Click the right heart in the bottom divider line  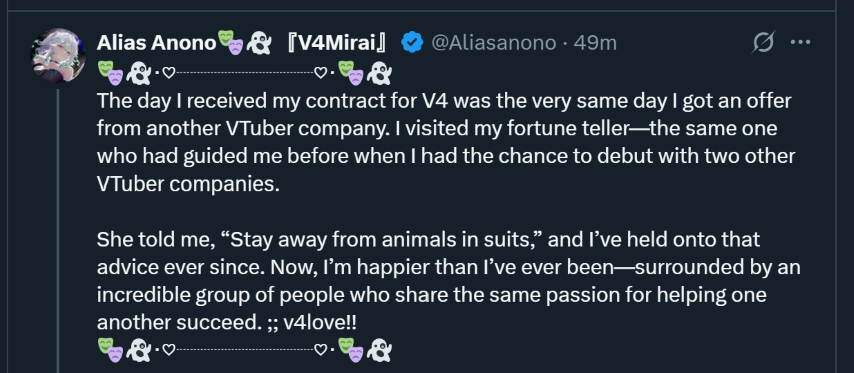(322, 350)
